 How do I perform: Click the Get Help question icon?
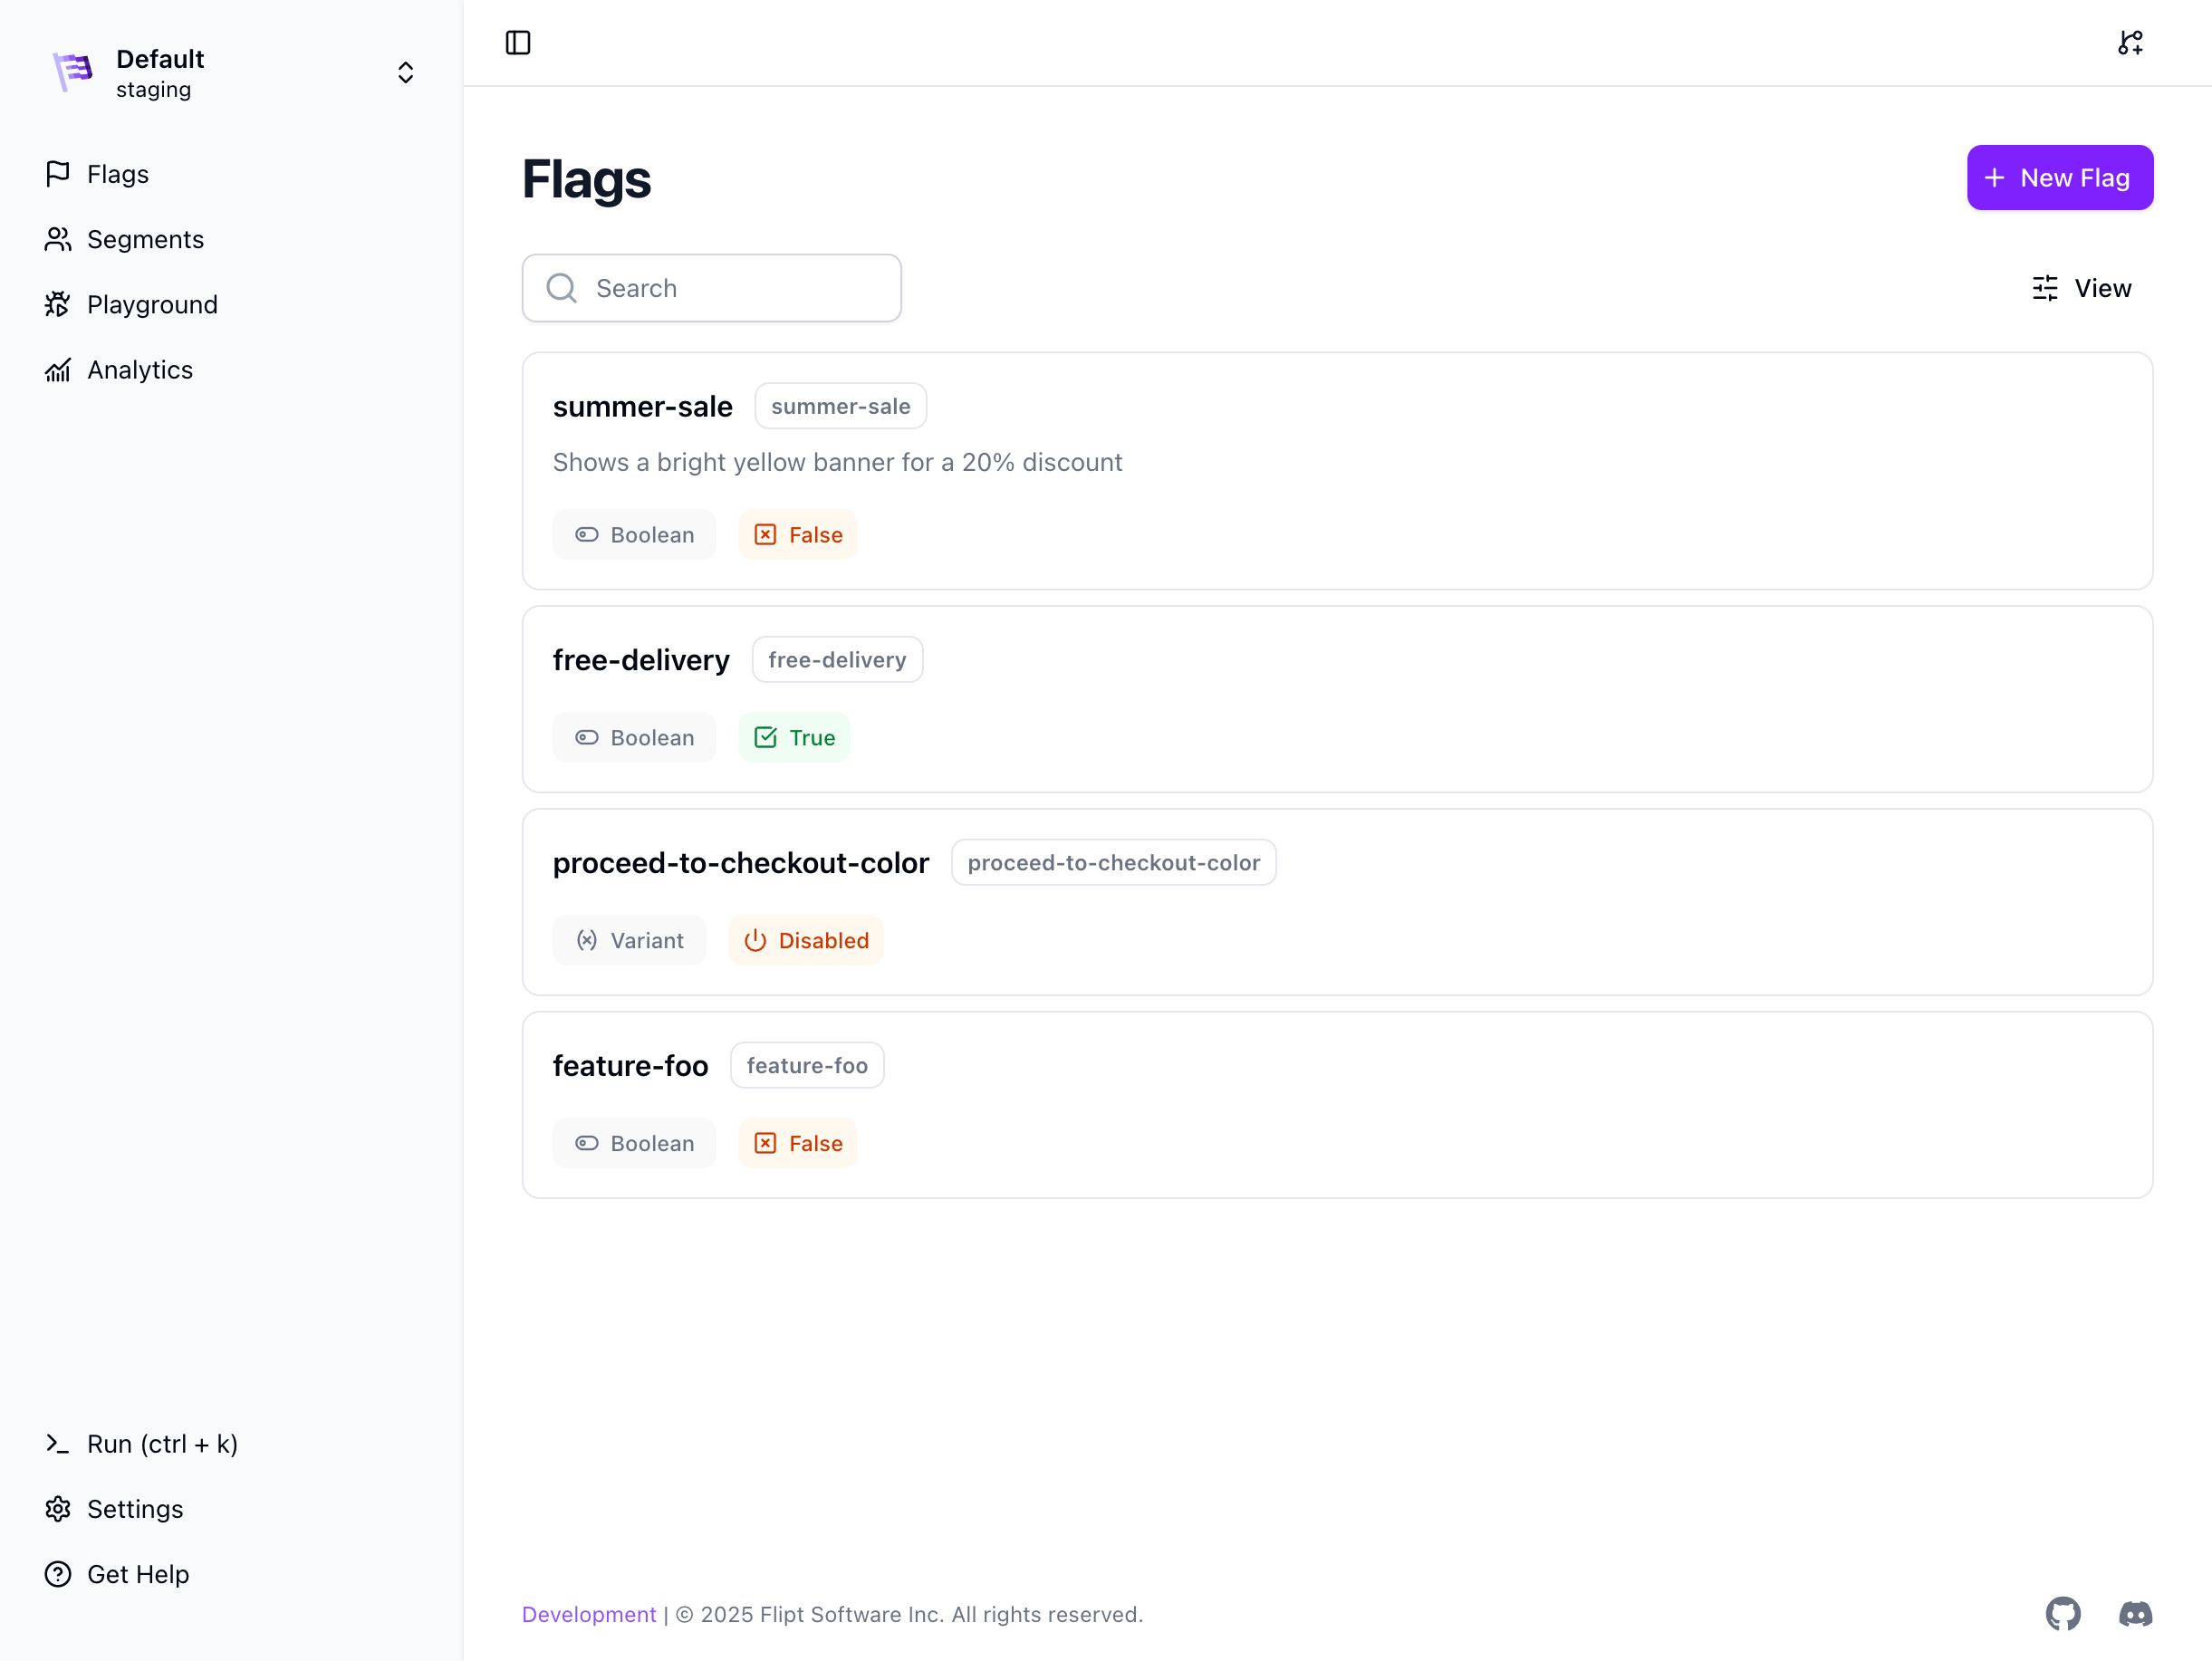pos(58,1574)
